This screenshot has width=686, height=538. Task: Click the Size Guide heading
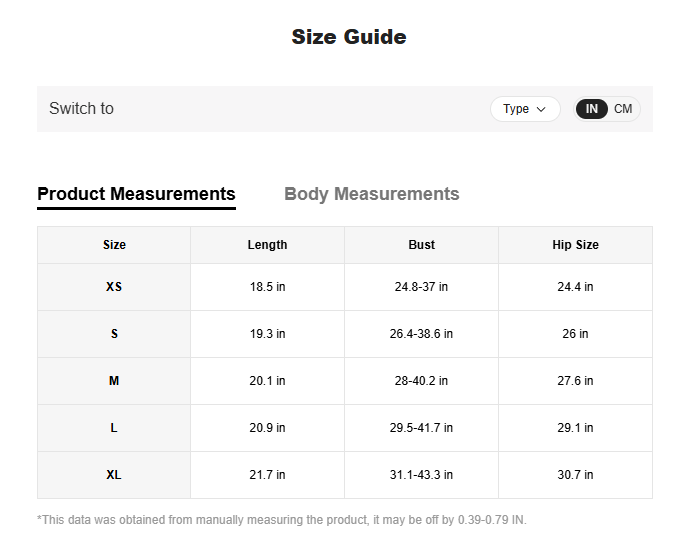[348, 37]
